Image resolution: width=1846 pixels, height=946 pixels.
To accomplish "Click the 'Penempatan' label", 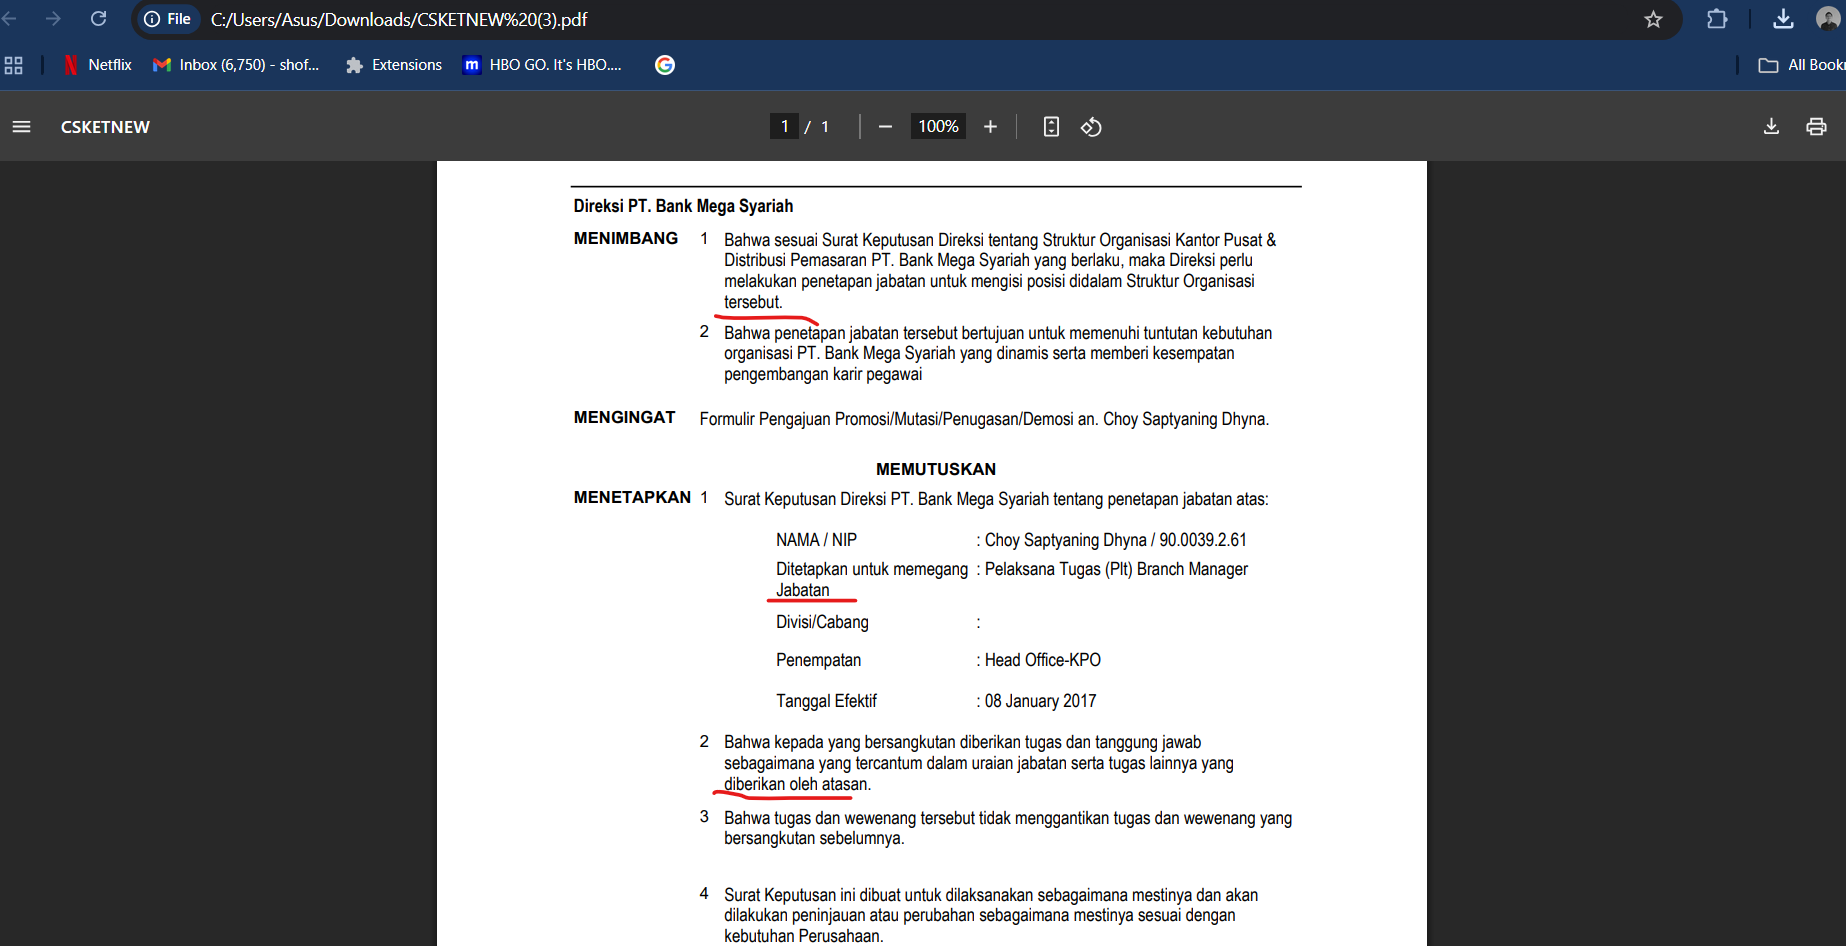I will point(818,660).
